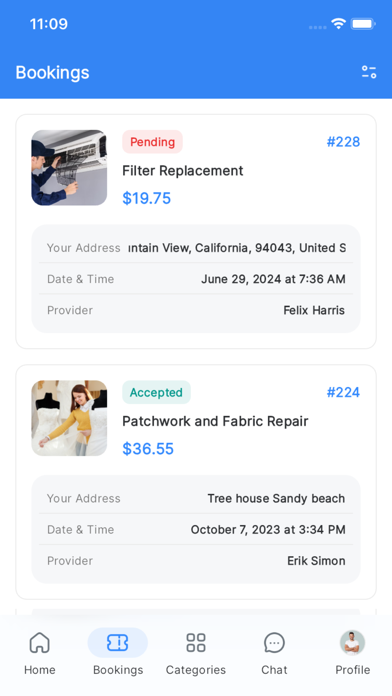Image resolution: width=392 pixels, height=696 pixels.
Task: Tap the Mountain View address row
Action: 196,248
